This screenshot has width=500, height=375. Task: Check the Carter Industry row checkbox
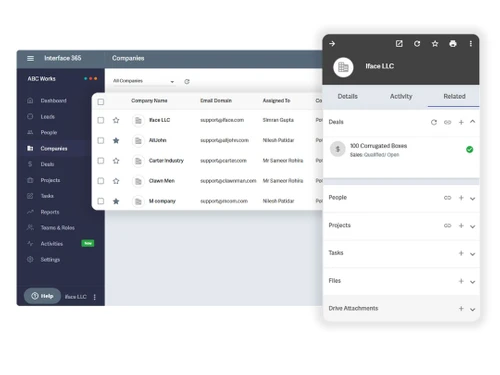pyautogui.click(x=101, y=161)
